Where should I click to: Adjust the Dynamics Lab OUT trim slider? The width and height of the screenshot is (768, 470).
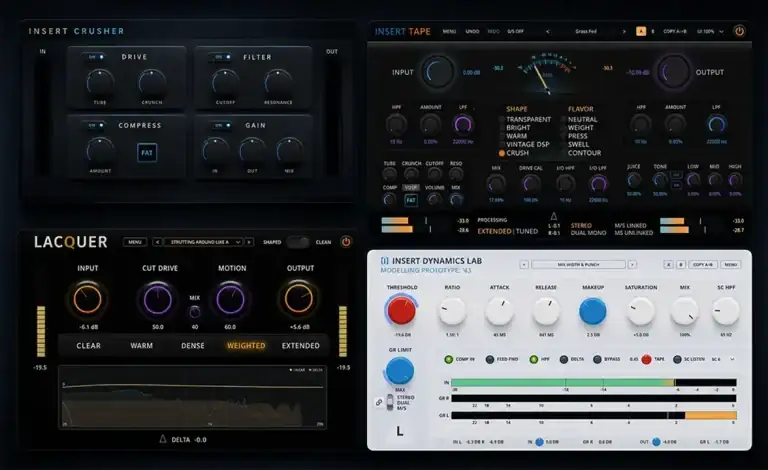656,442
